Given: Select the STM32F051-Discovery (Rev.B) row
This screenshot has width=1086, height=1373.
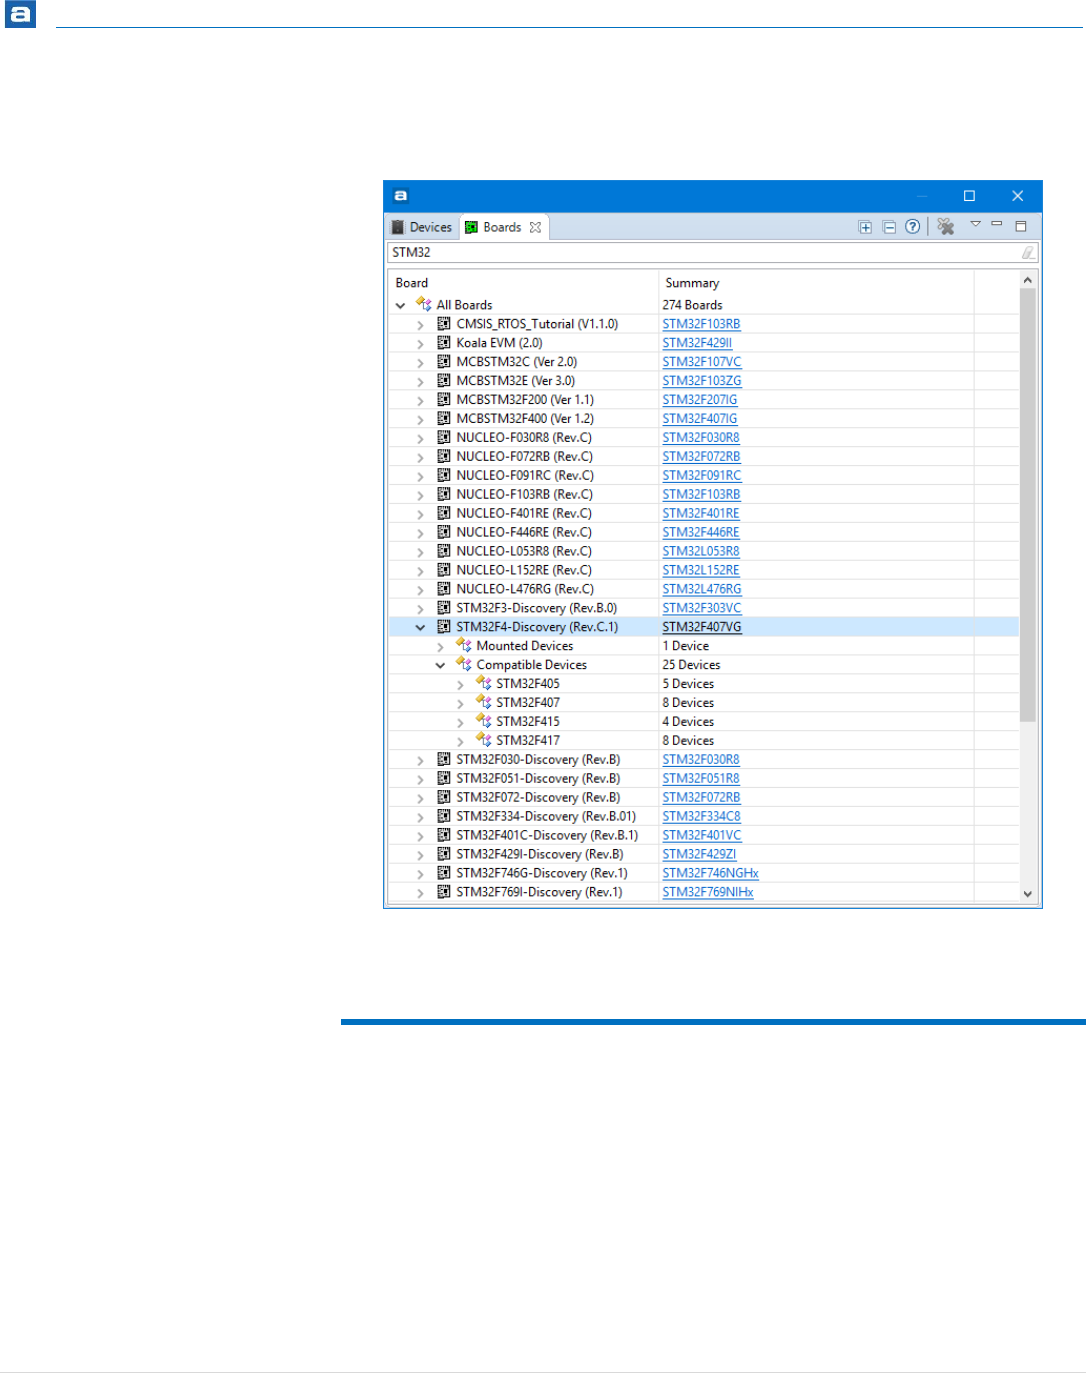Looking at the screenshot, I should pos(703,778).
